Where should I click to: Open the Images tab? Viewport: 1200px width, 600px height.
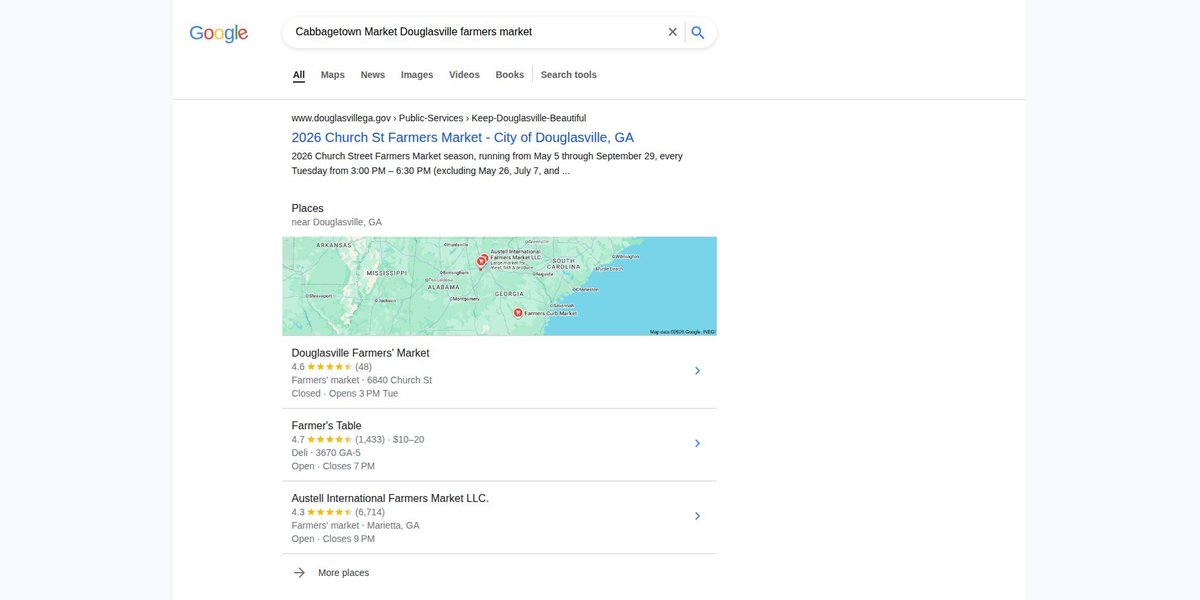tap(417, 75)
